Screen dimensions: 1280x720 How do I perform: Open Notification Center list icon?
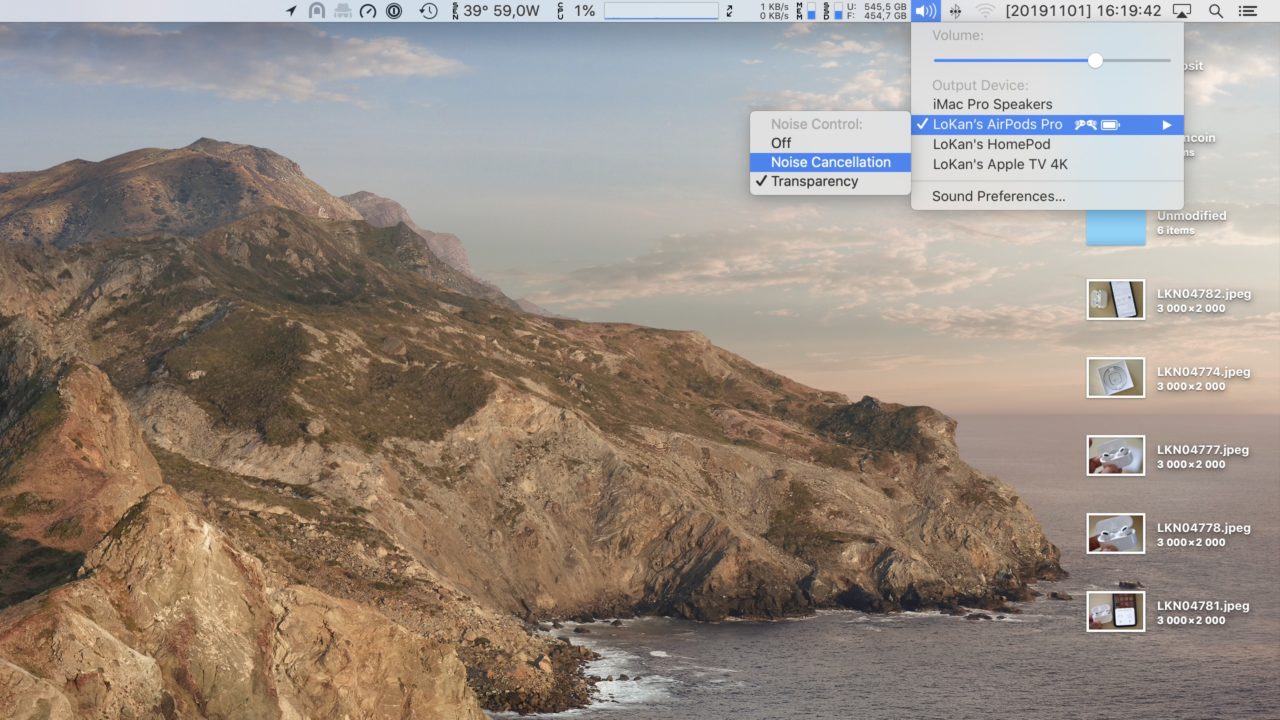coord(1247,11)
